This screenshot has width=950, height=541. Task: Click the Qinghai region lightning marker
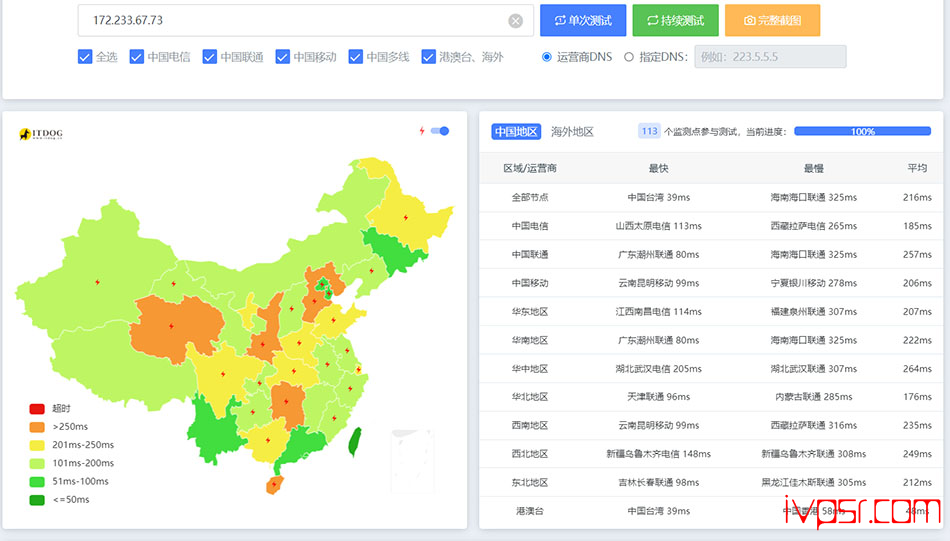point(171,326)
